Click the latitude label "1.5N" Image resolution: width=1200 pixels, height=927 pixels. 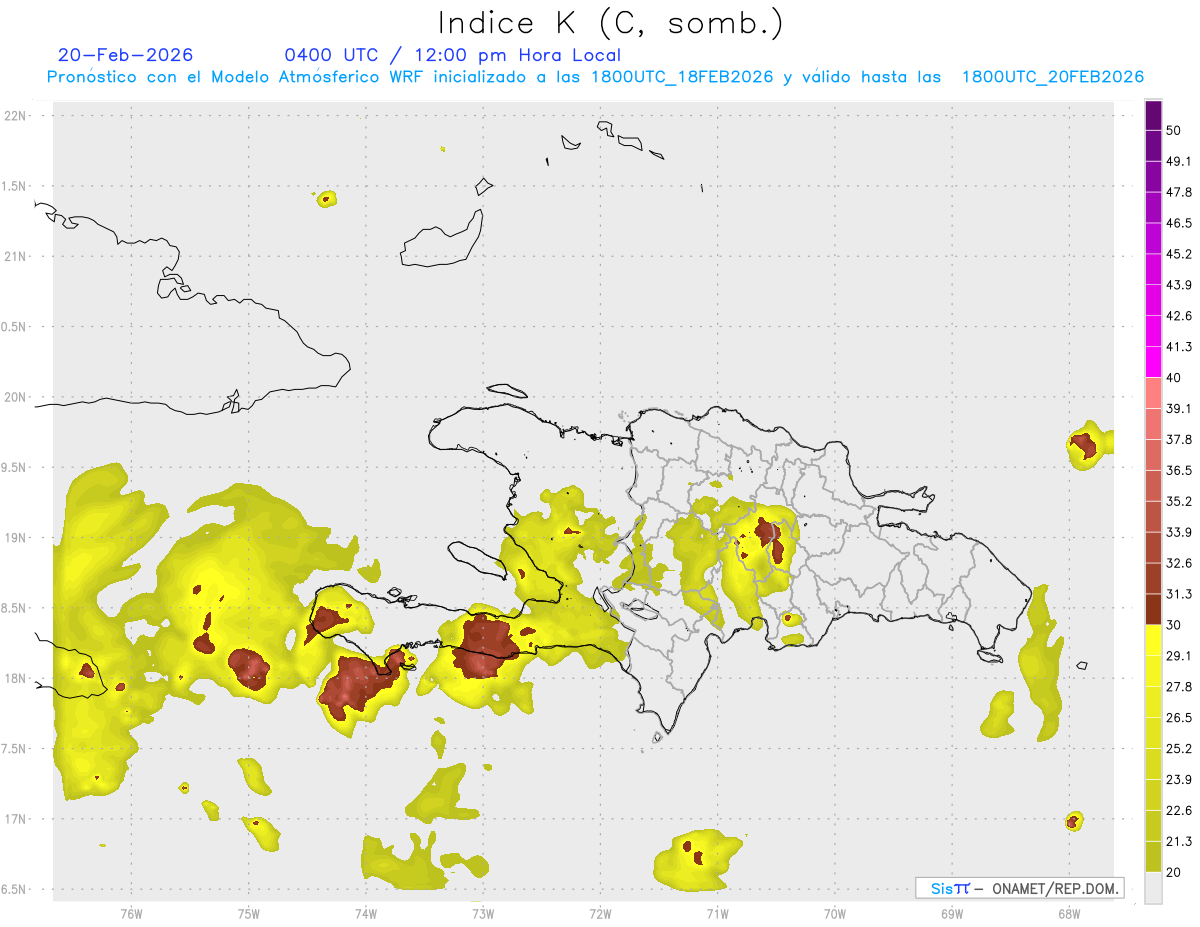14,186
